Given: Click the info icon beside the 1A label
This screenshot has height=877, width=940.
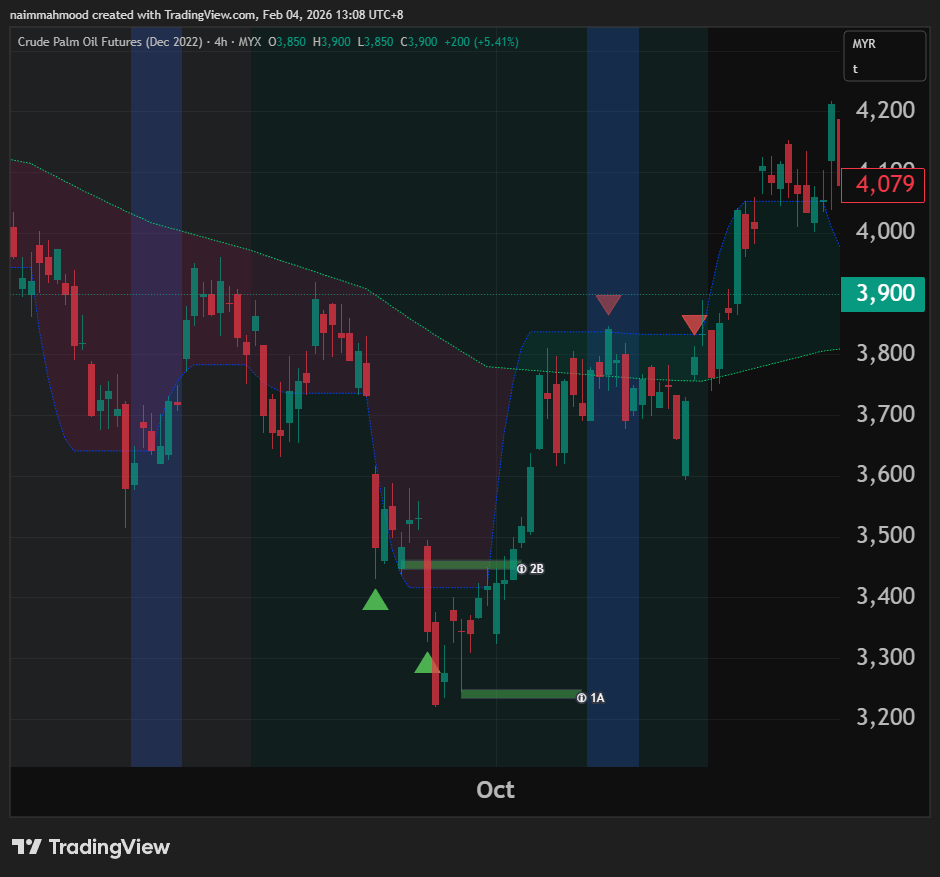Looking at the screenshot, I should coord(581,698).
